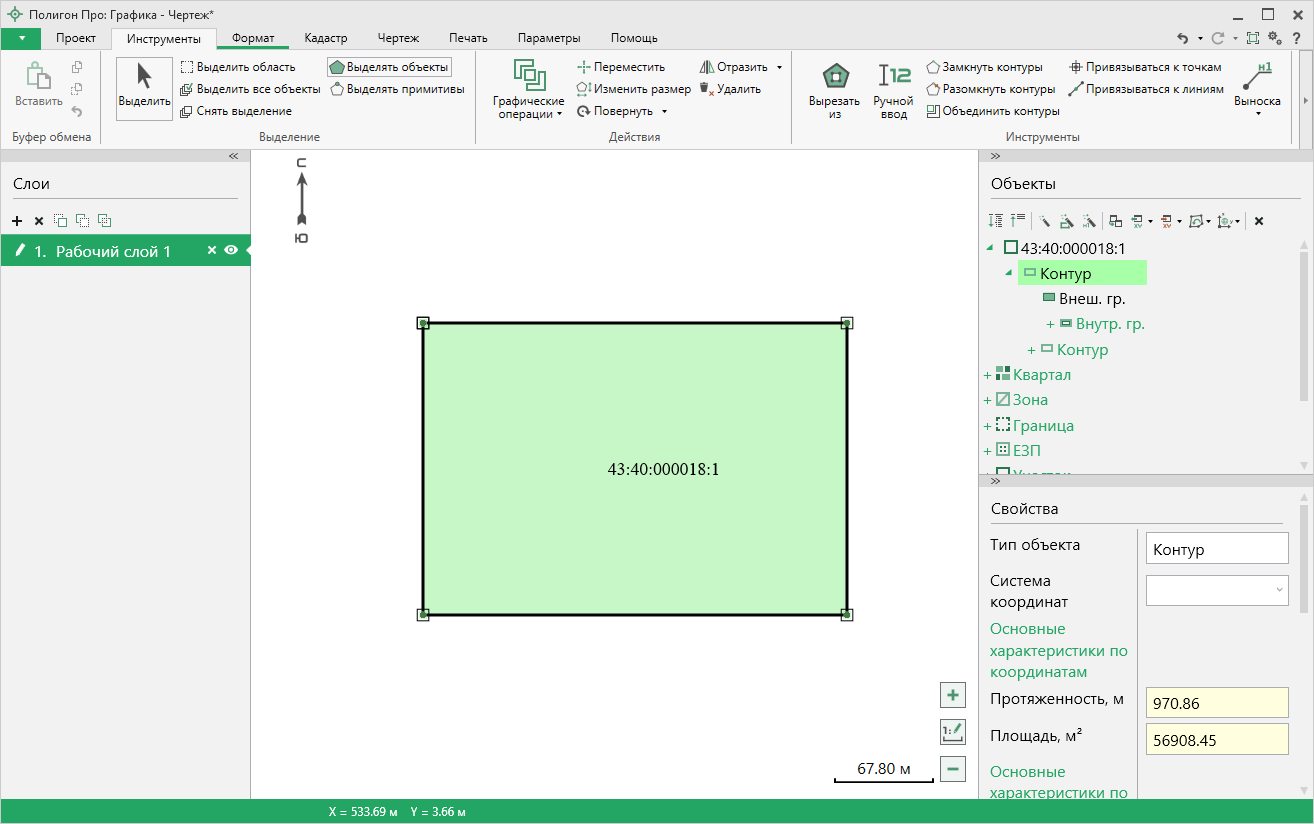The width and height of the screenshot is (1314, 824).
Task: Switch to the Кадастр ribbon tab
Action: click(x=326, y=38)
